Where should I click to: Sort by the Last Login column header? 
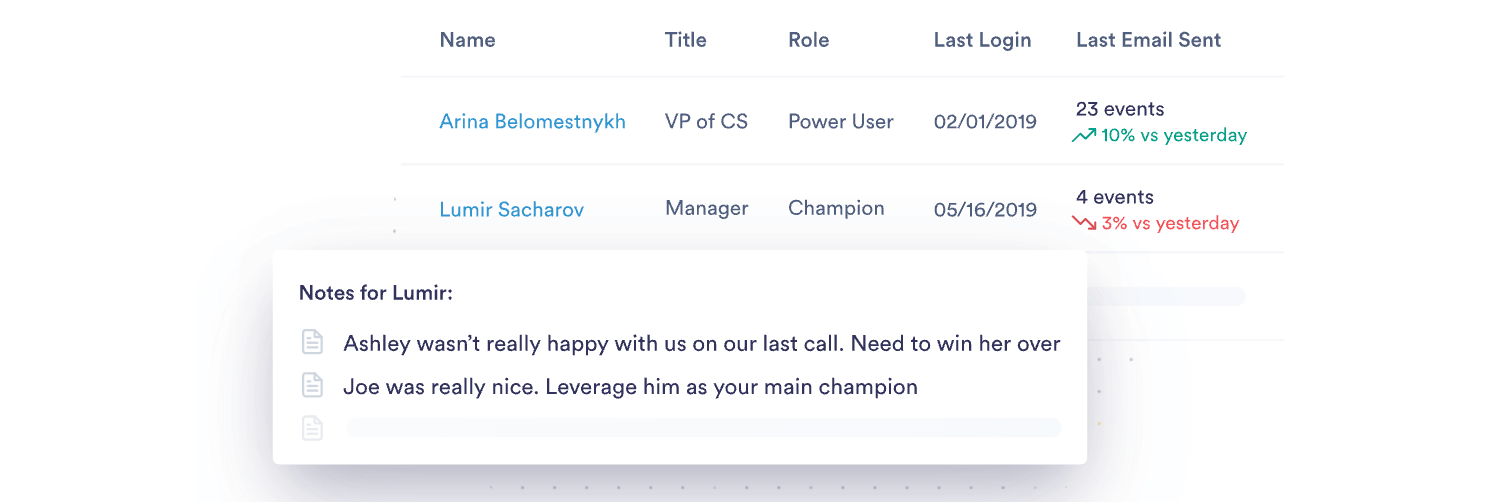point(982,40)
